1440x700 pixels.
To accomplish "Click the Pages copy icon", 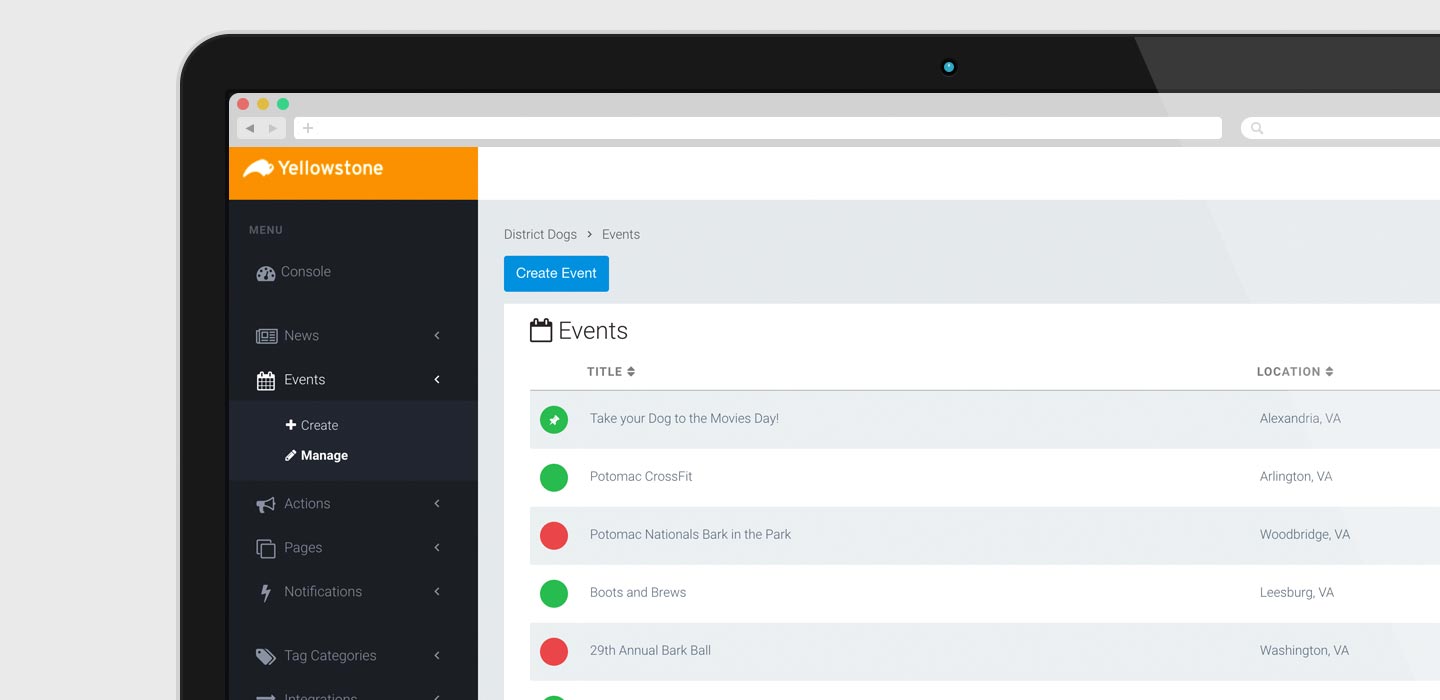I will tap(266, 548).
